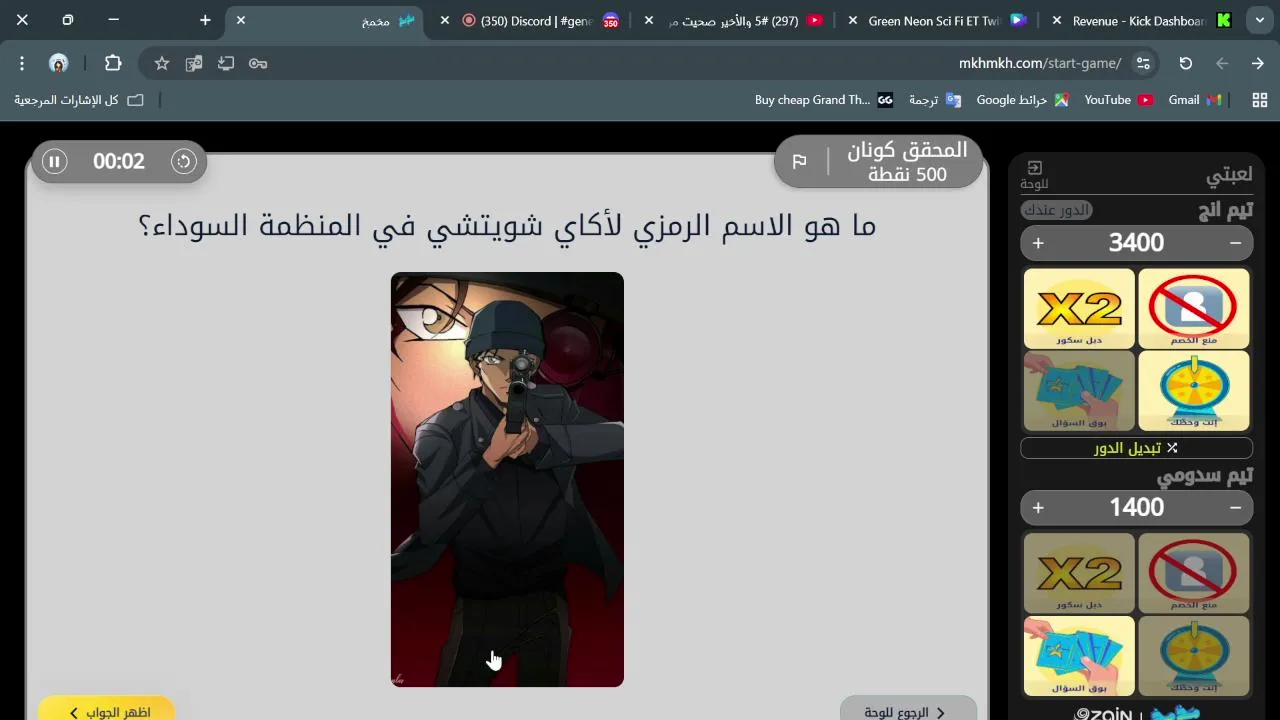Click the flag icon beside المحقق كونان

click(x=800, y=162)
